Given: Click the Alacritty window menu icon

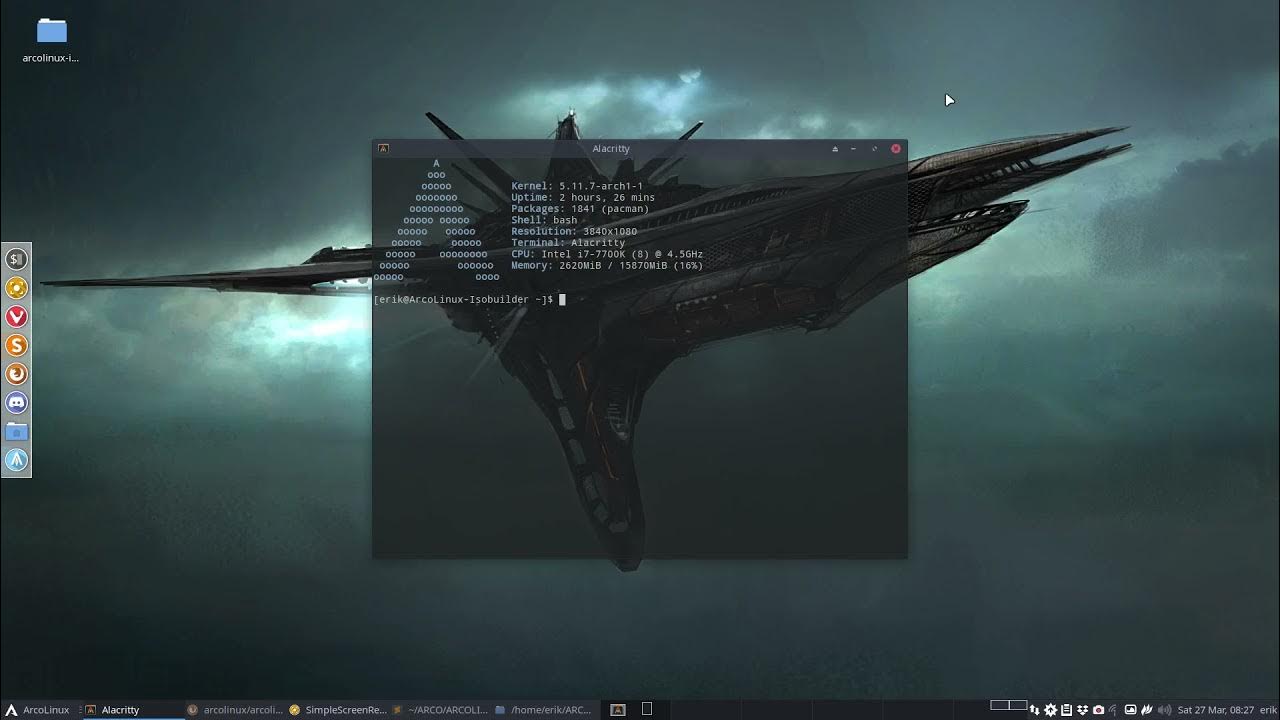Looking at the screenshot, I should click(x=383, y=148).
